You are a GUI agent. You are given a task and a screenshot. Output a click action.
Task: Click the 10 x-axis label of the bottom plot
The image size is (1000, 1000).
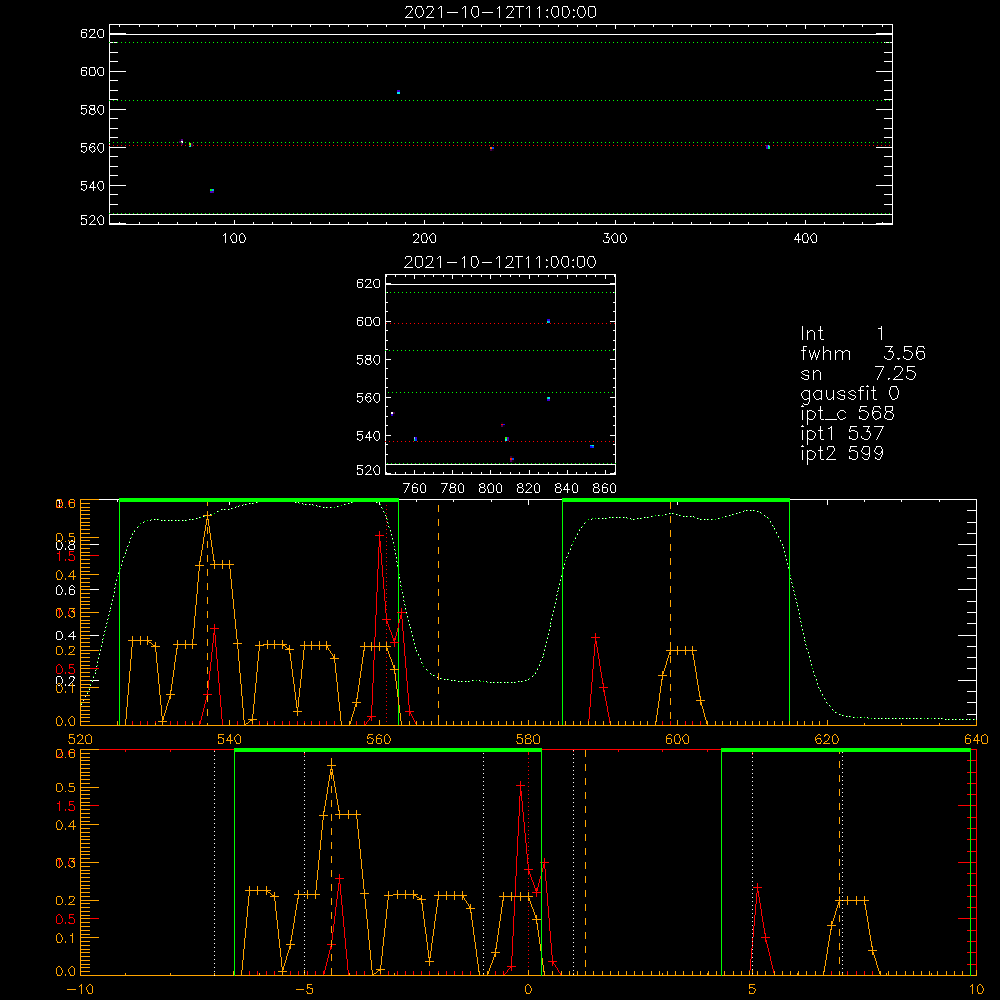point(976,990)
